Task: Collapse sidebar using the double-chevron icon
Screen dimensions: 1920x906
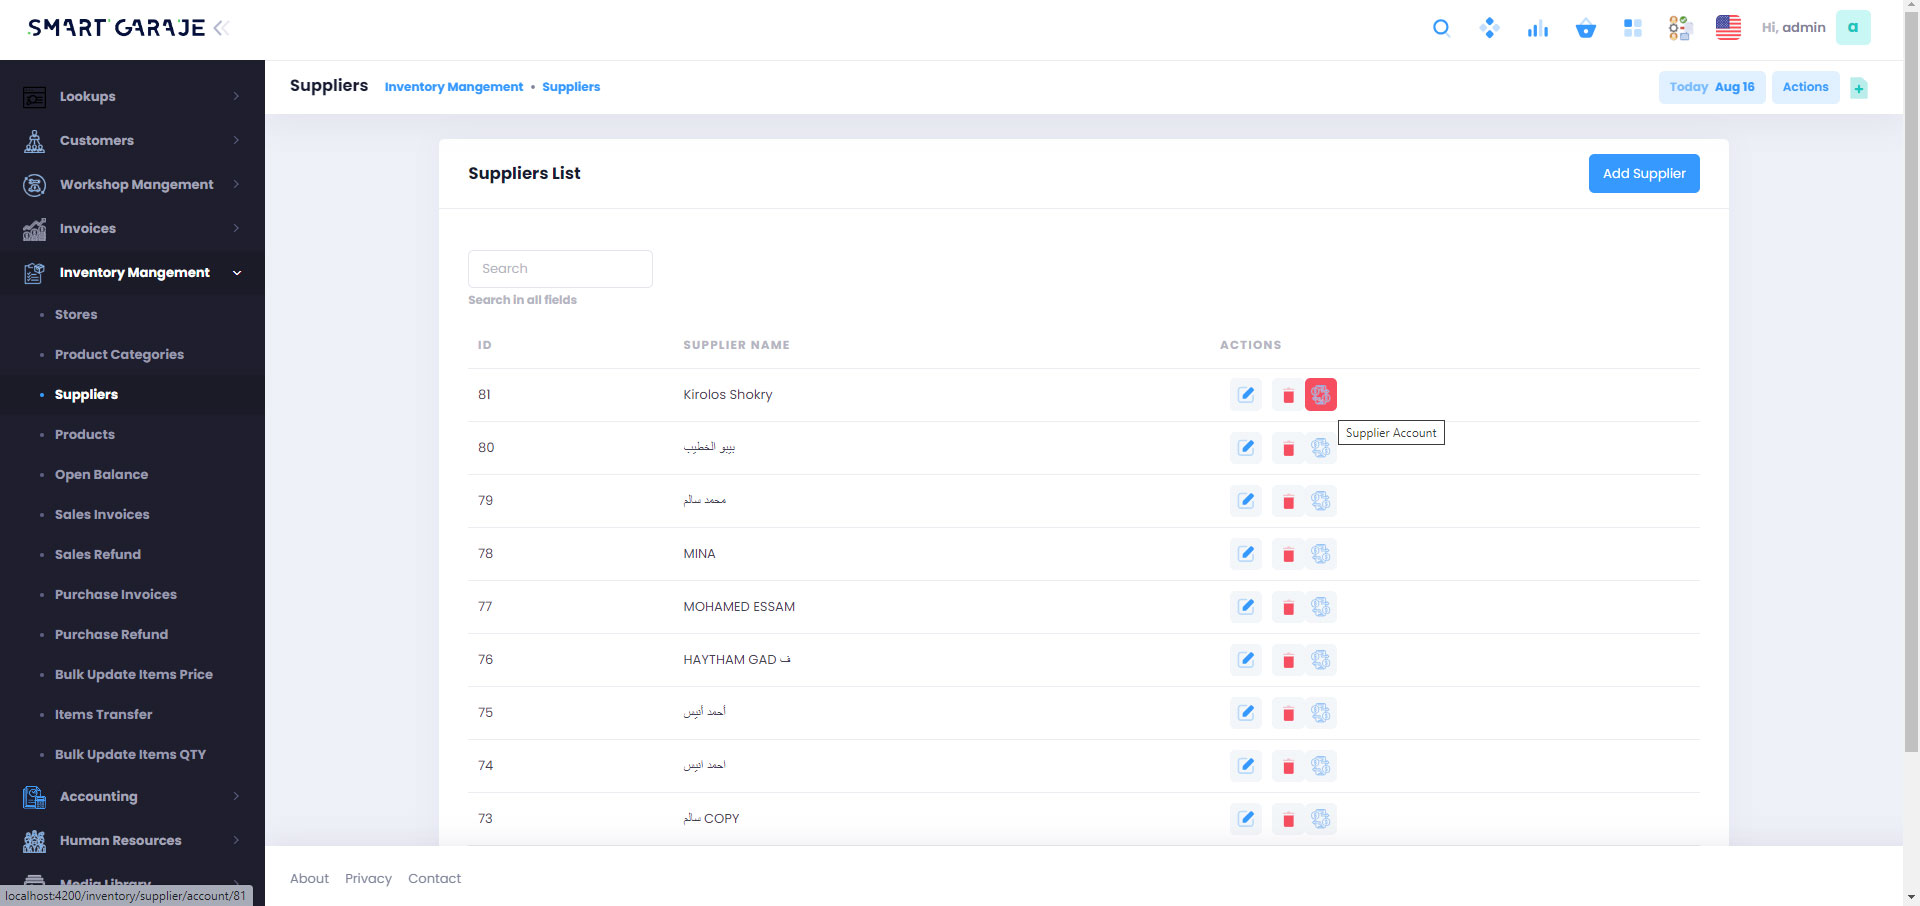Action: [x=222, y=28]
